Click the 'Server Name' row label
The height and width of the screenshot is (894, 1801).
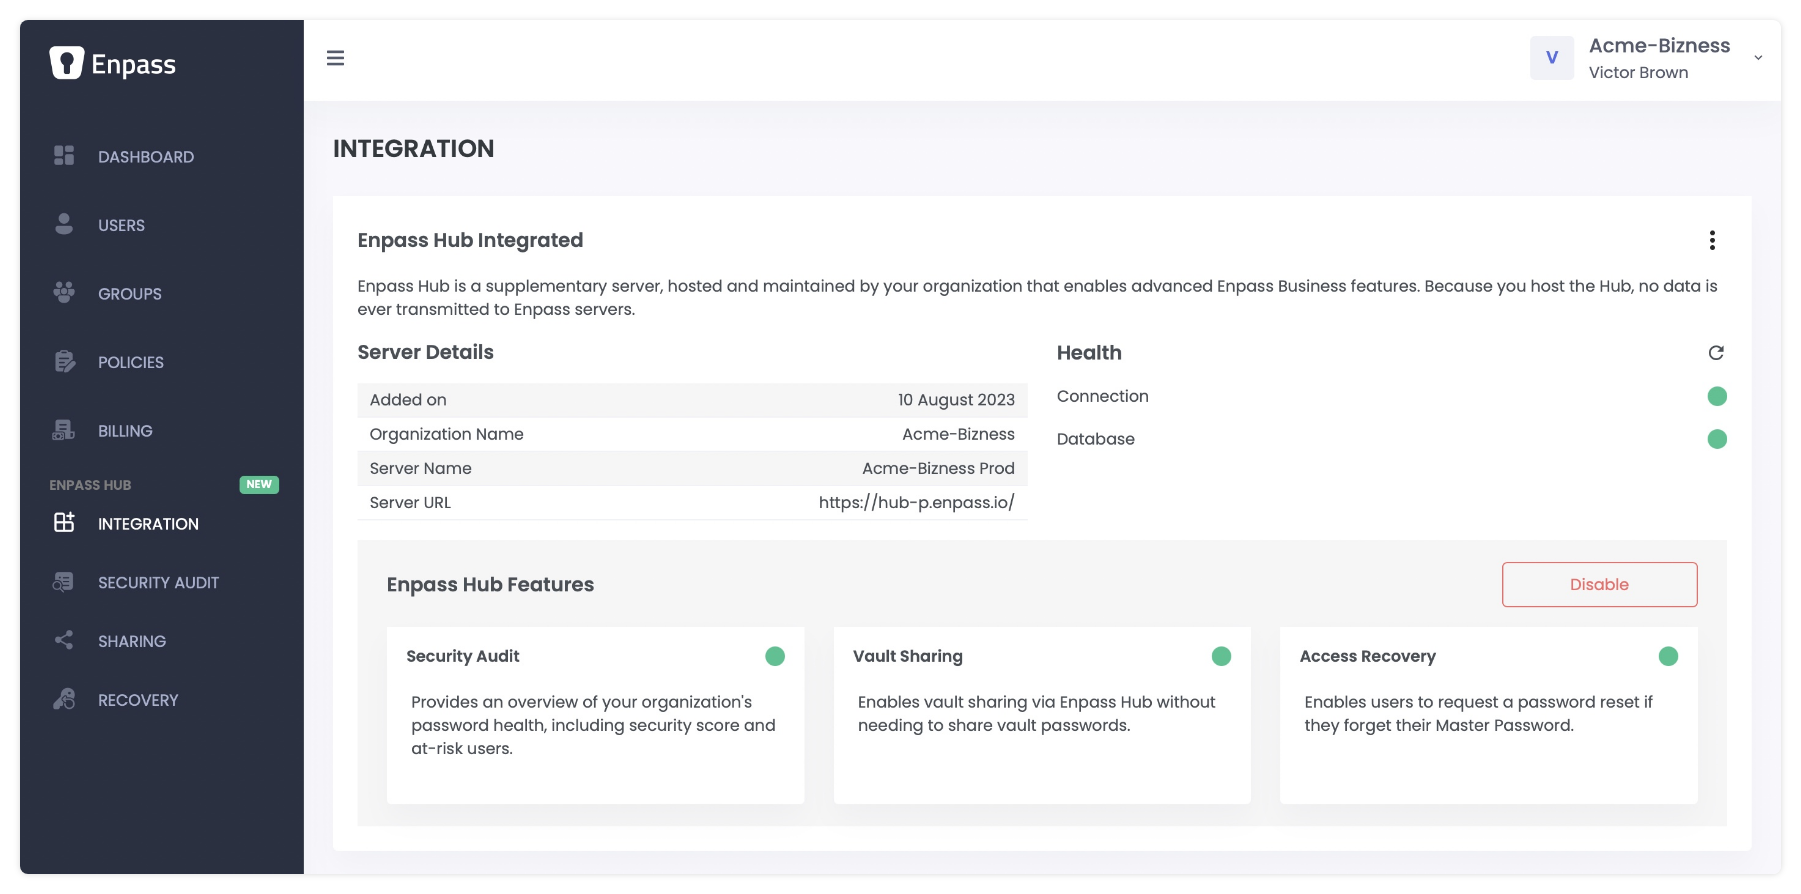pos(420,468)
